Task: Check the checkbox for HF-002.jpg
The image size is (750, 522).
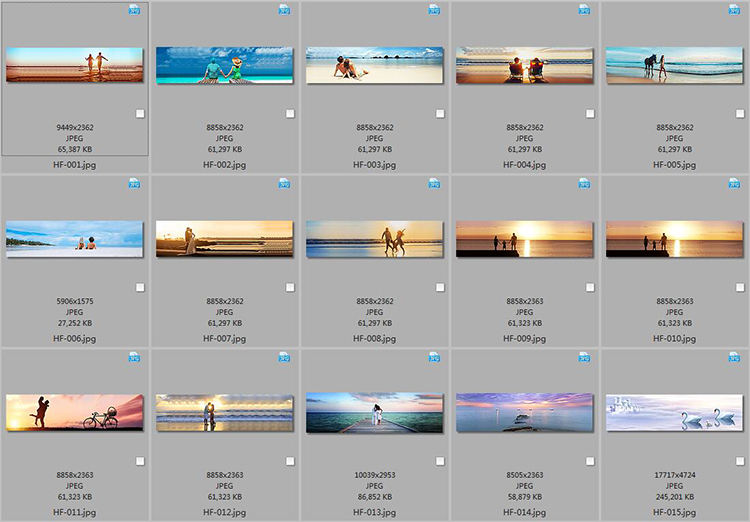Action: click(290, 114)
